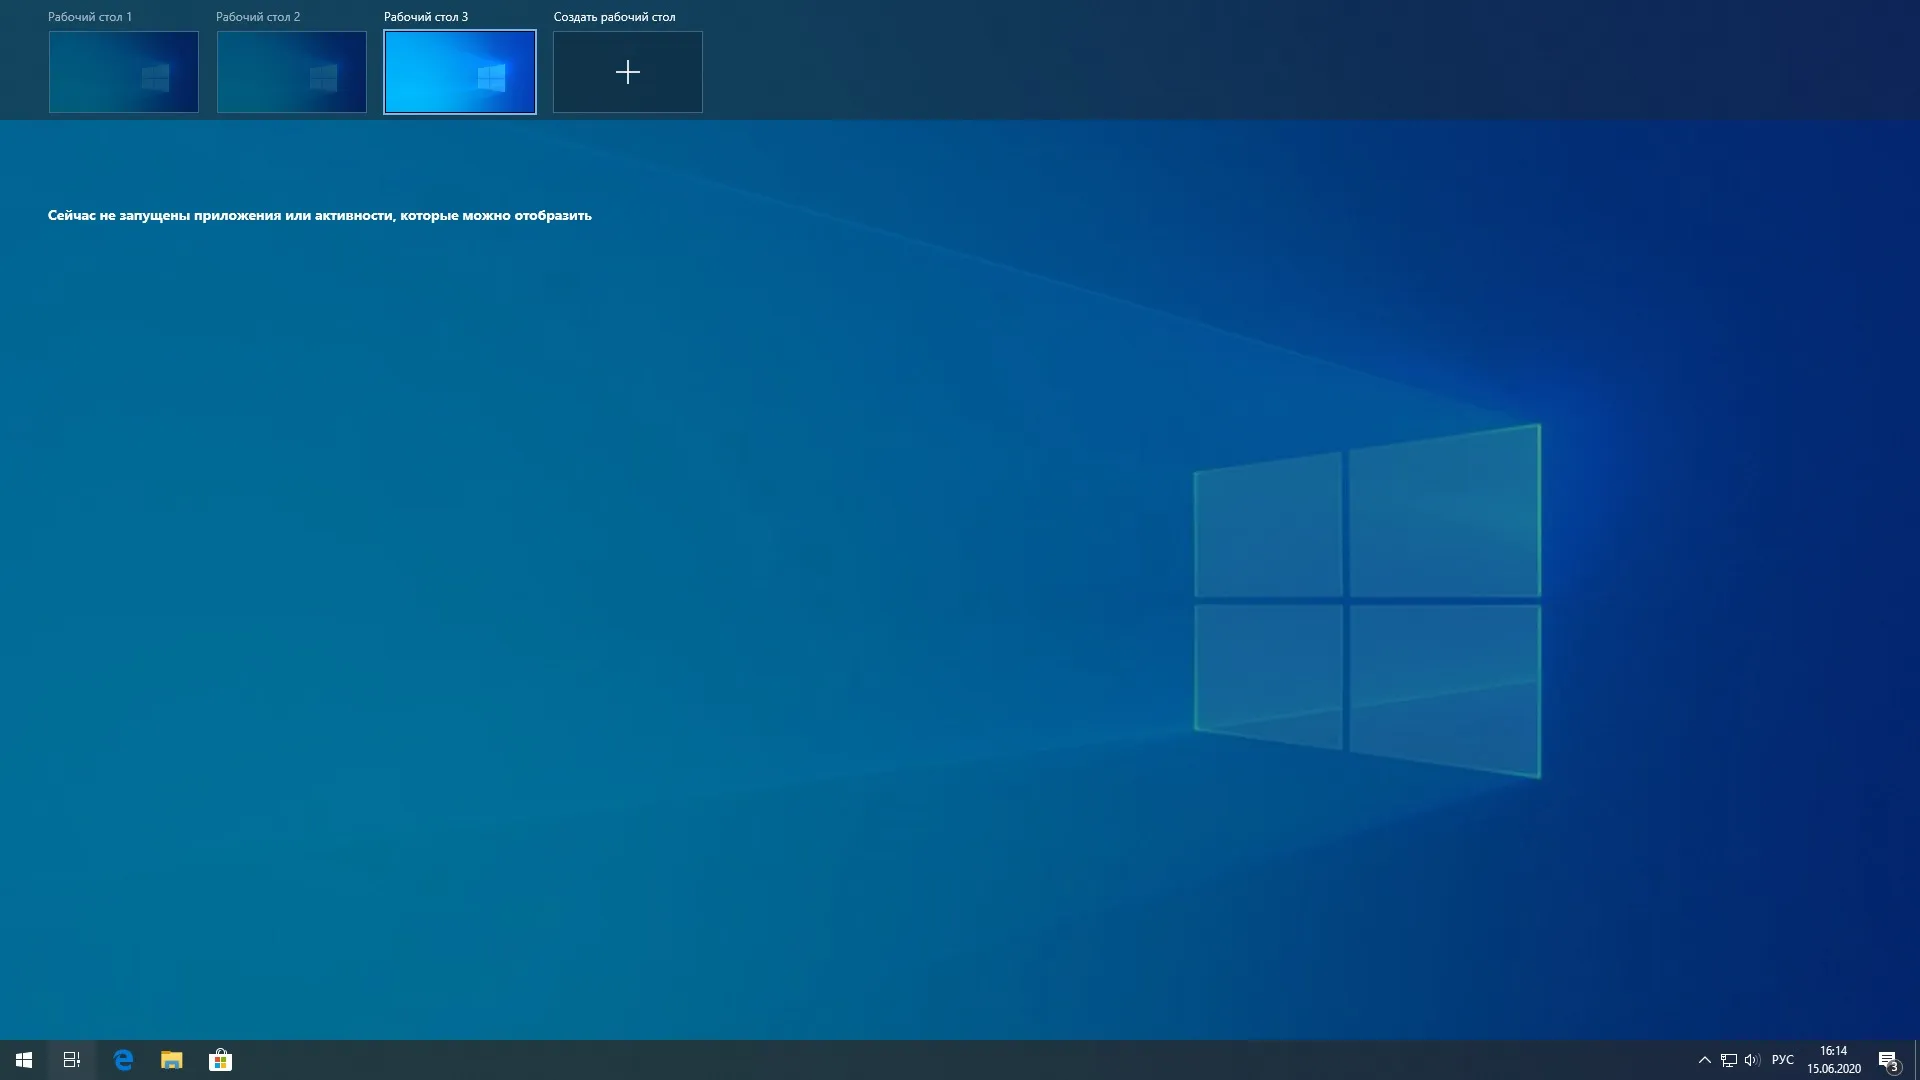The image size is (1920, 1080).
Task: Change input language РУС indicator
Action: click(x=1782, y=1060)
